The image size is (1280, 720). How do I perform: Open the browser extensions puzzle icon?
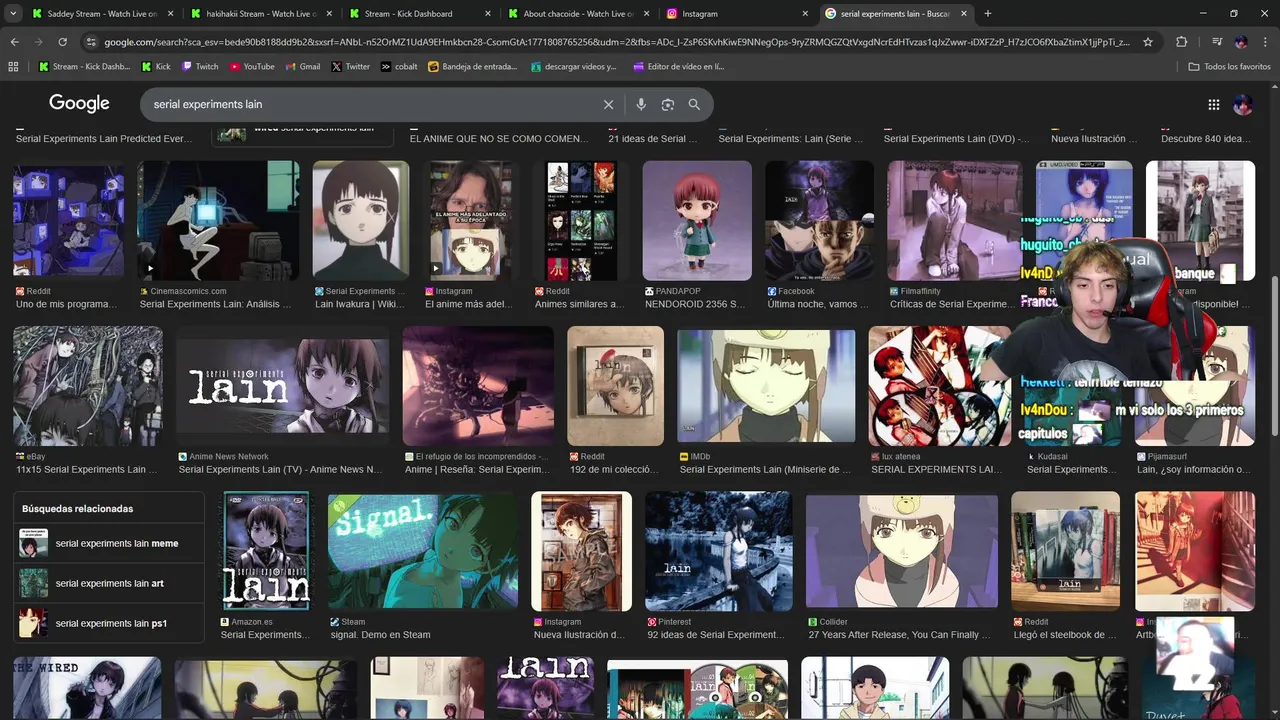tap(1182, 42)
